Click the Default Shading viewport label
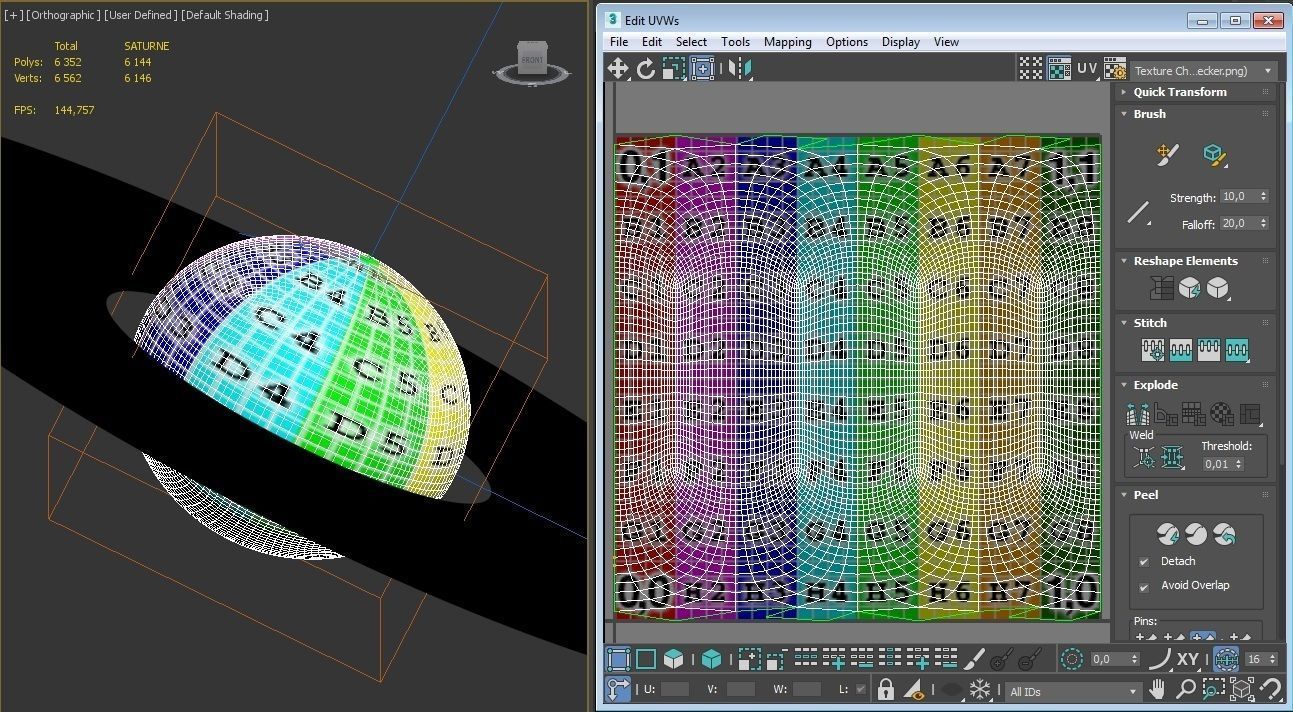Image resolution: width=1293 pixels, height=712 pixels. coord(226,15)
